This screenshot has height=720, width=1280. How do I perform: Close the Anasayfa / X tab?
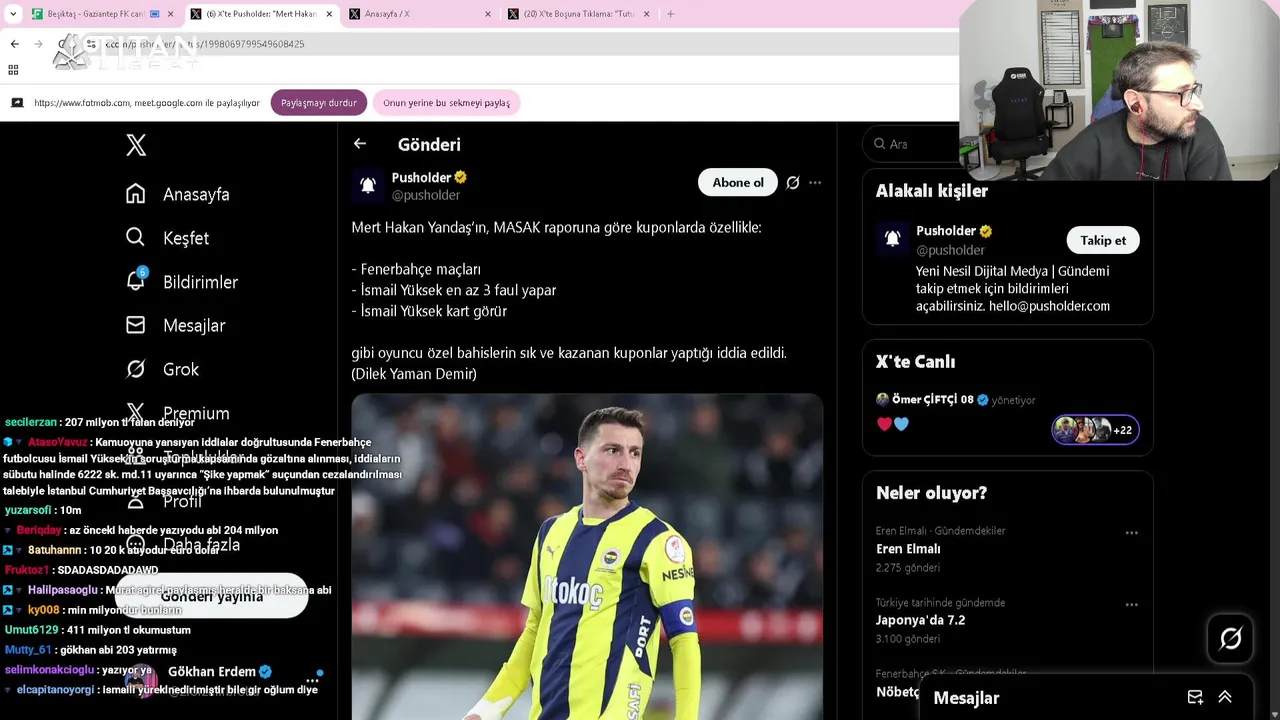(488, 14)
